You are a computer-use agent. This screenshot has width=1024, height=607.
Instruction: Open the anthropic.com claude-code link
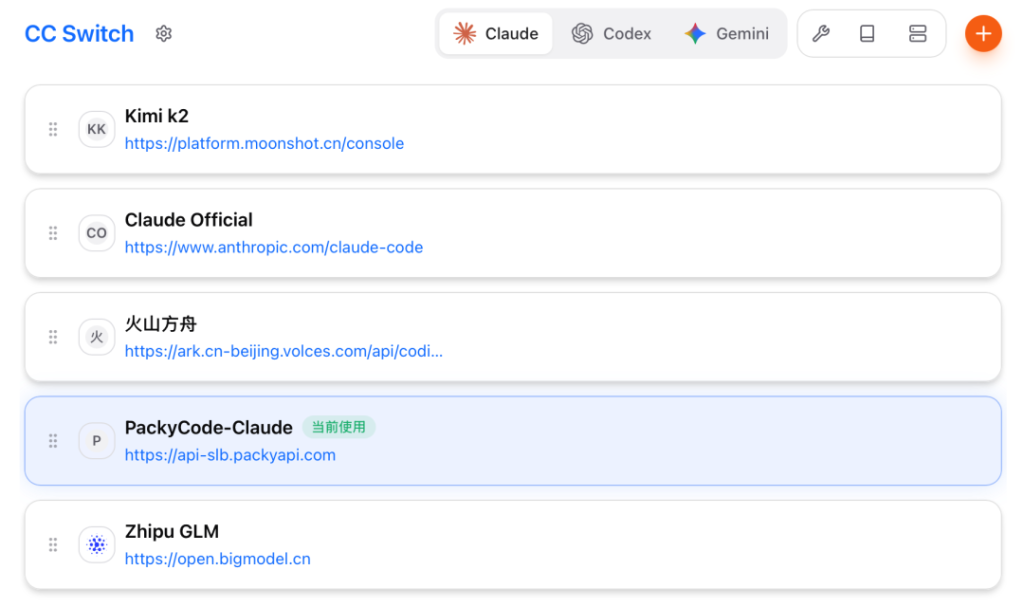273,247
